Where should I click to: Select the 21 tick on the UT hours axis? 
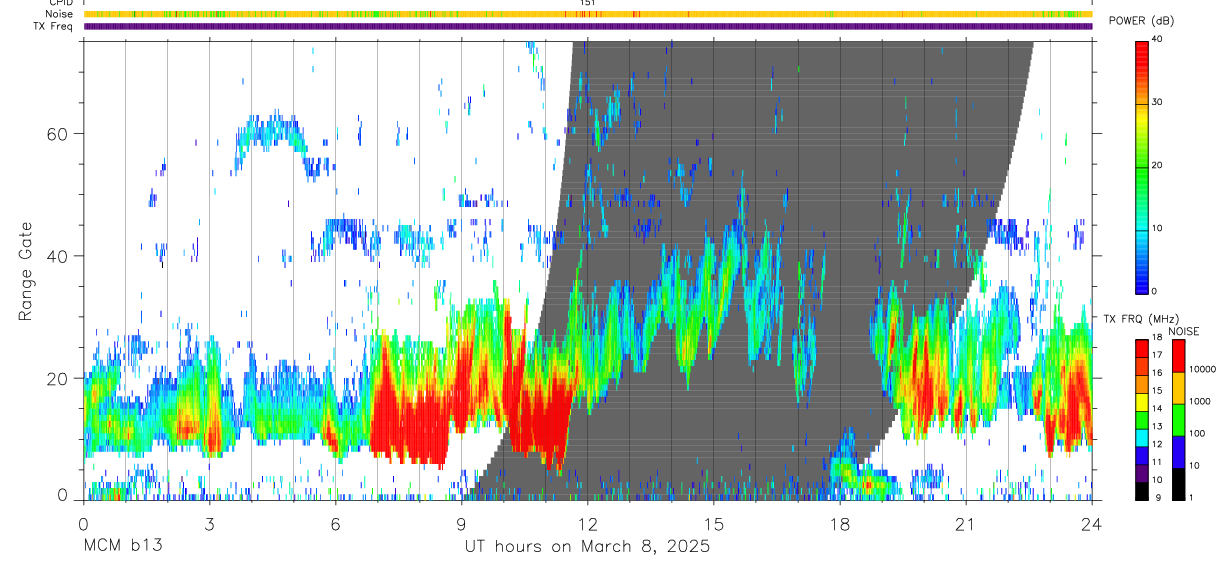coord(966,523)
